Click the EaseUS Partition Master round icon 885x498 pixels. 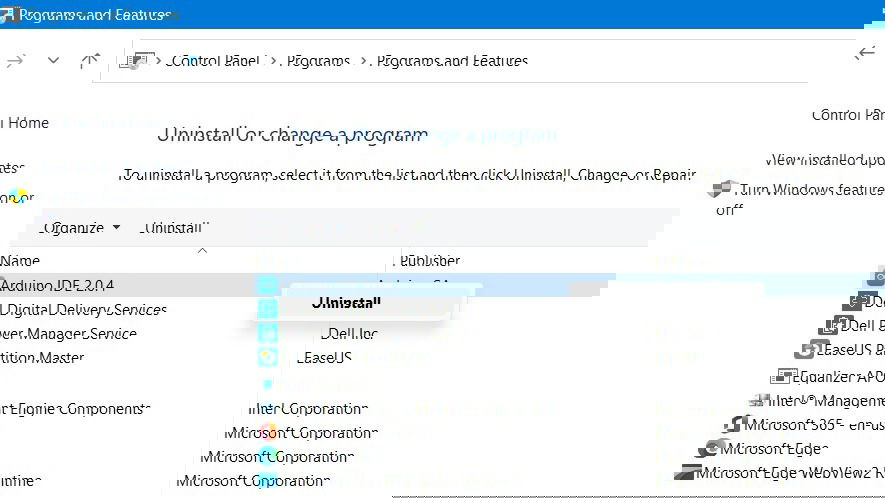pyautogui.click(x=268, y=357)
